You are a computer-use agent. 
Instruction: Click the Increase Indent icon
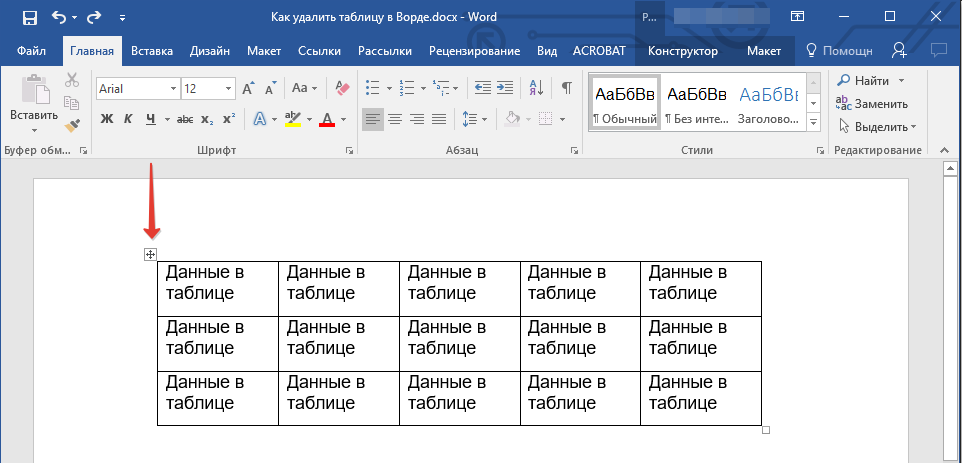[x=506, y=89]
